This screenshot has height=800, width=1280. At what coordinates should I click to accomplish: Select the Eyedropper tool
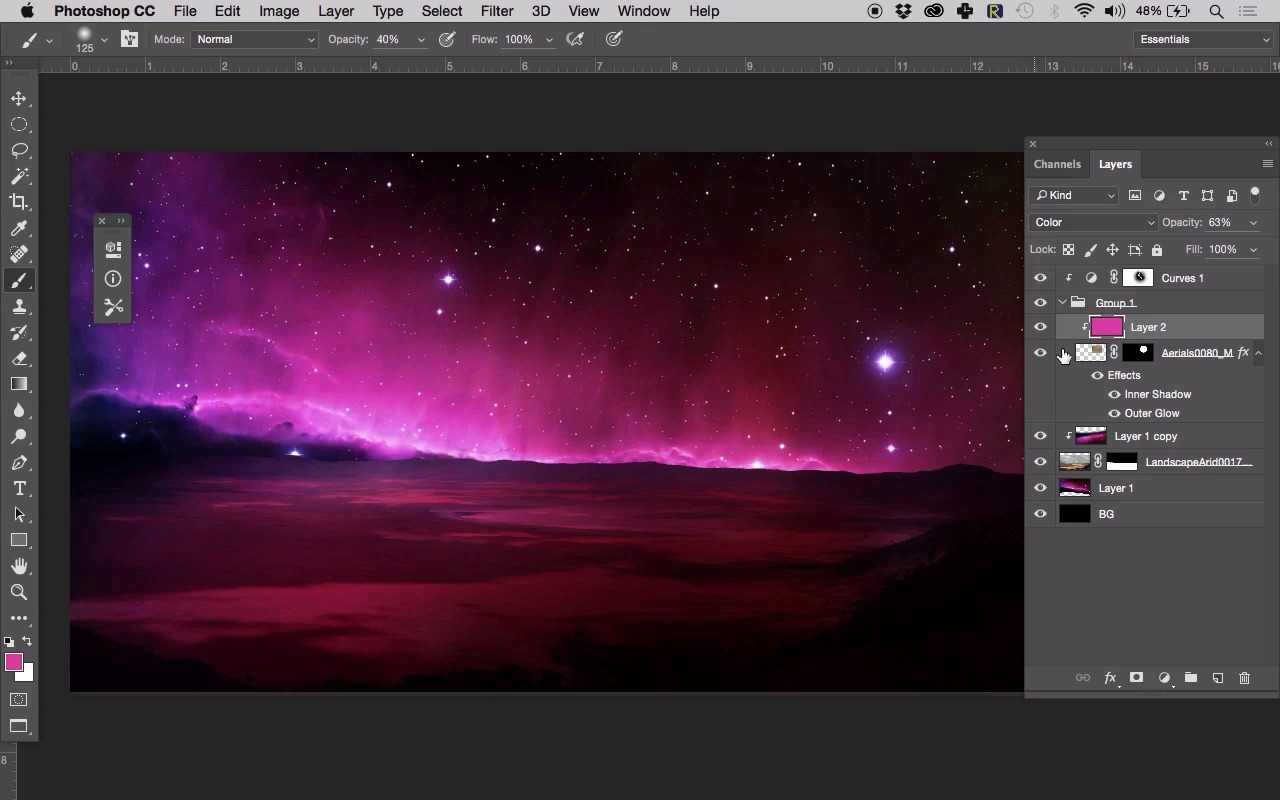pos(19,228)
